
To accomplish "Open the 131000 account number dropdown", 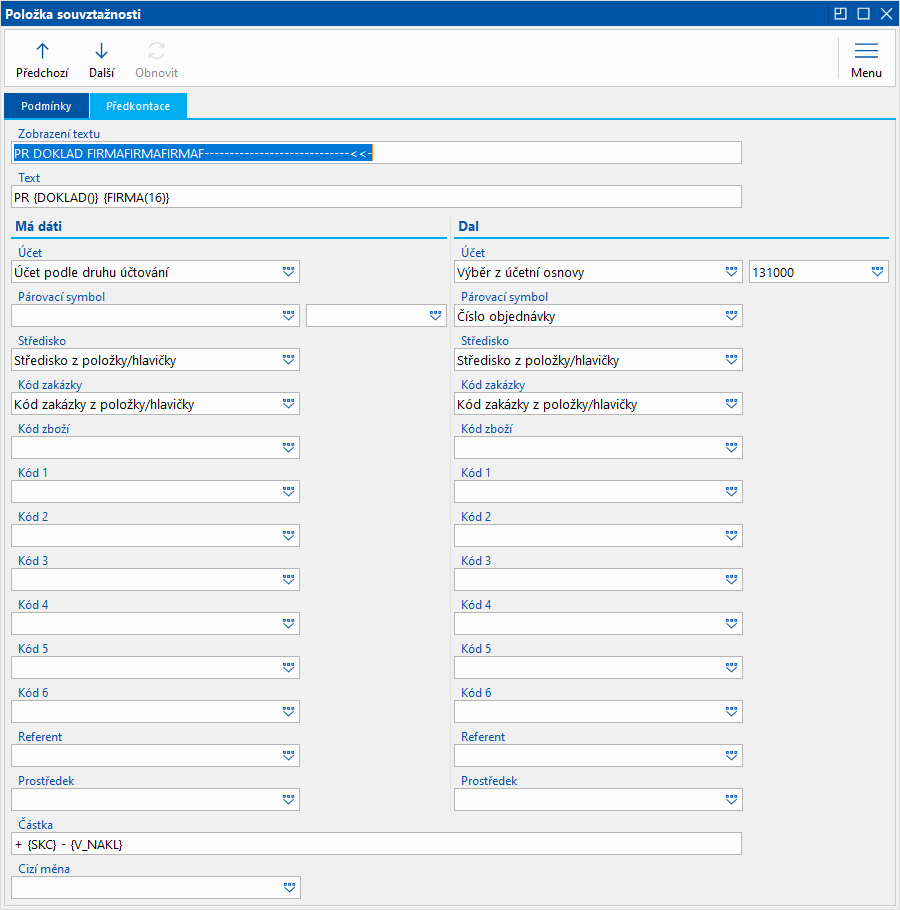I will click(877, 272).
